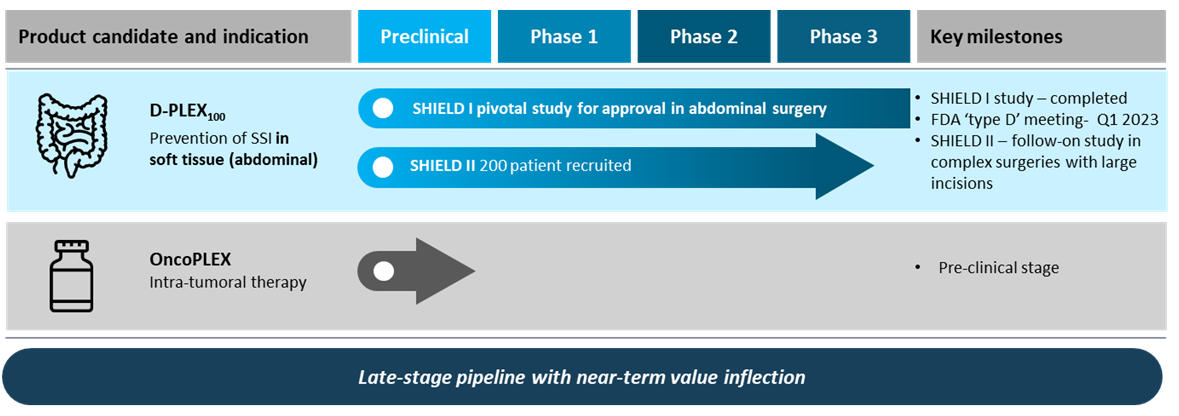Click Product candidate and indication header
1179x416 pixels.
[x=178, y=36]
